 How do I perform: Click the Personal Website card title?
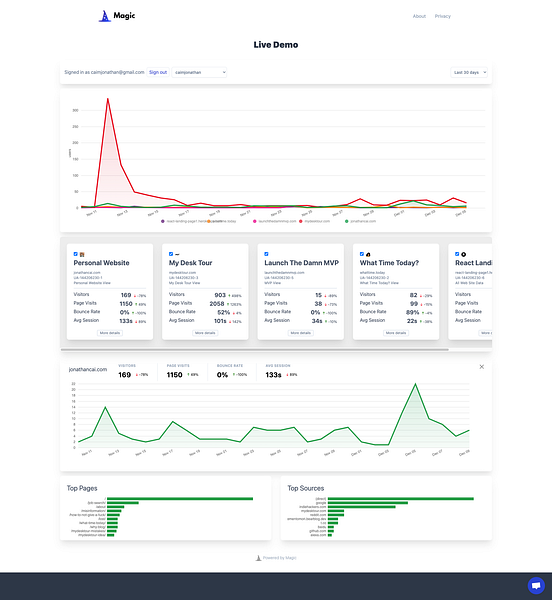pos(101,263)
